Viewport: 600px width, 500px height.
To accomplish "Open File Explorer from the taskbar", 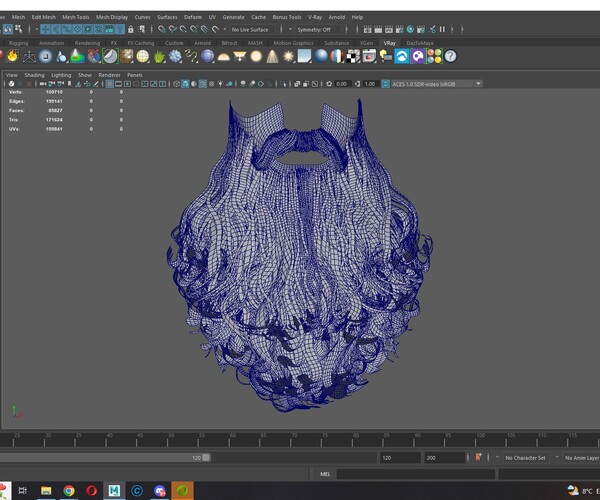I will click(x=46, y=490).
